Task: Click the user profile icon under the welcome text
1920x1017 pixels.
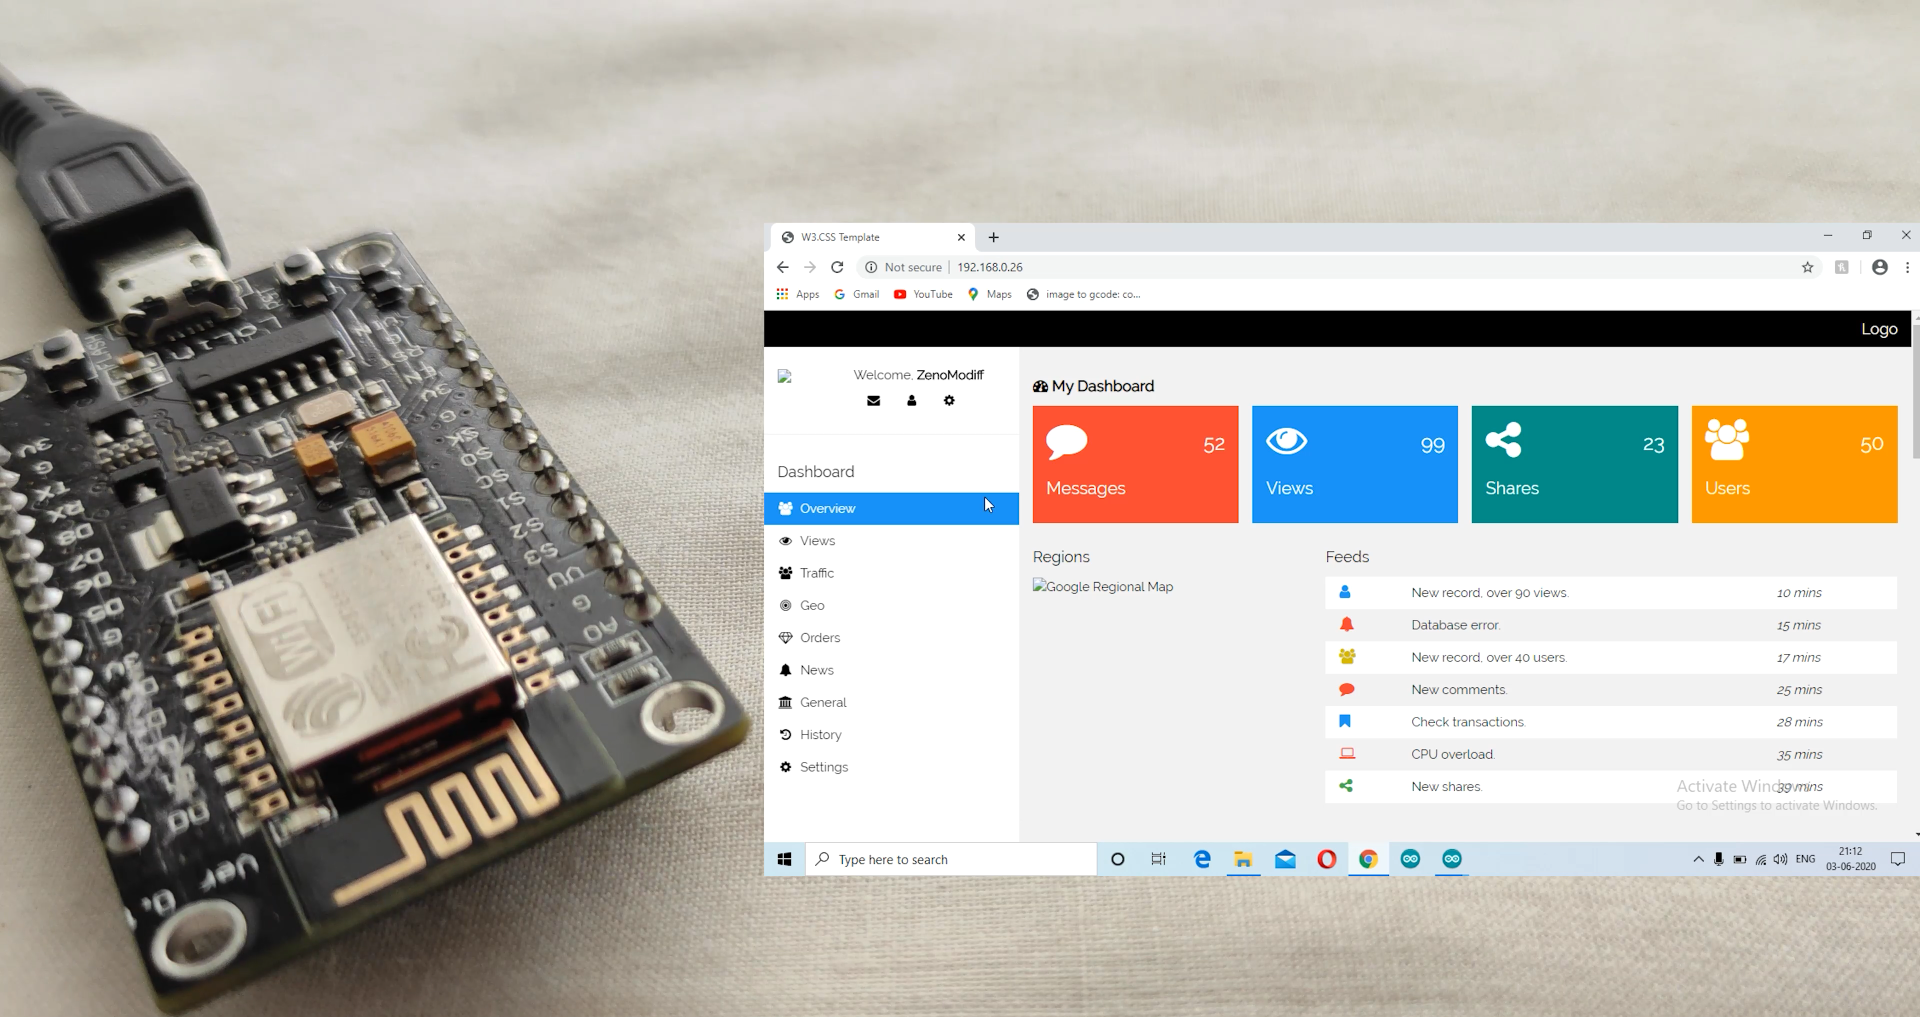Action: click(x=911, y=401)
